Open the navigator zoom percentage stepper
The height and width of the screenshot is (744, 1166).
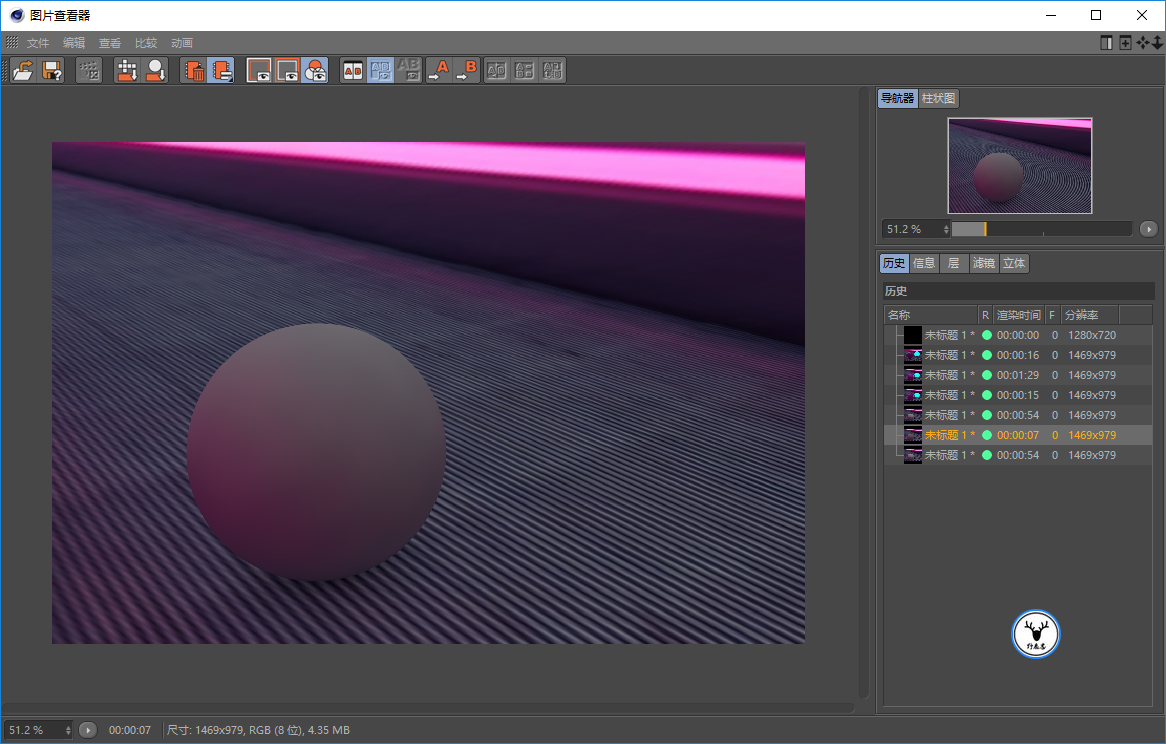click(x=946, y=229)
